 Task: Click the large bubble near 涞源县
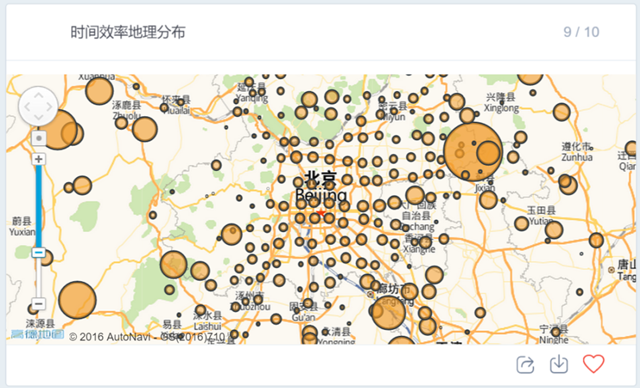(x=77, y=300)
